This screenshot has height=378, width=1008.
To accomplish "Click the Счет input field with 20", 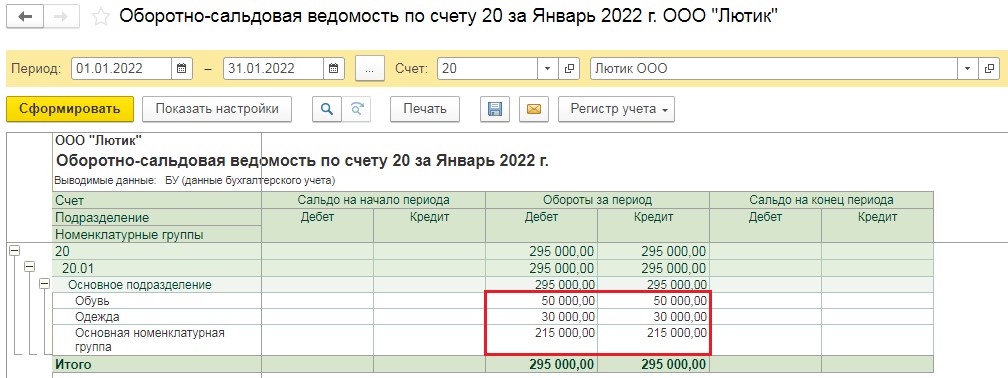I will tap(487, 69).
